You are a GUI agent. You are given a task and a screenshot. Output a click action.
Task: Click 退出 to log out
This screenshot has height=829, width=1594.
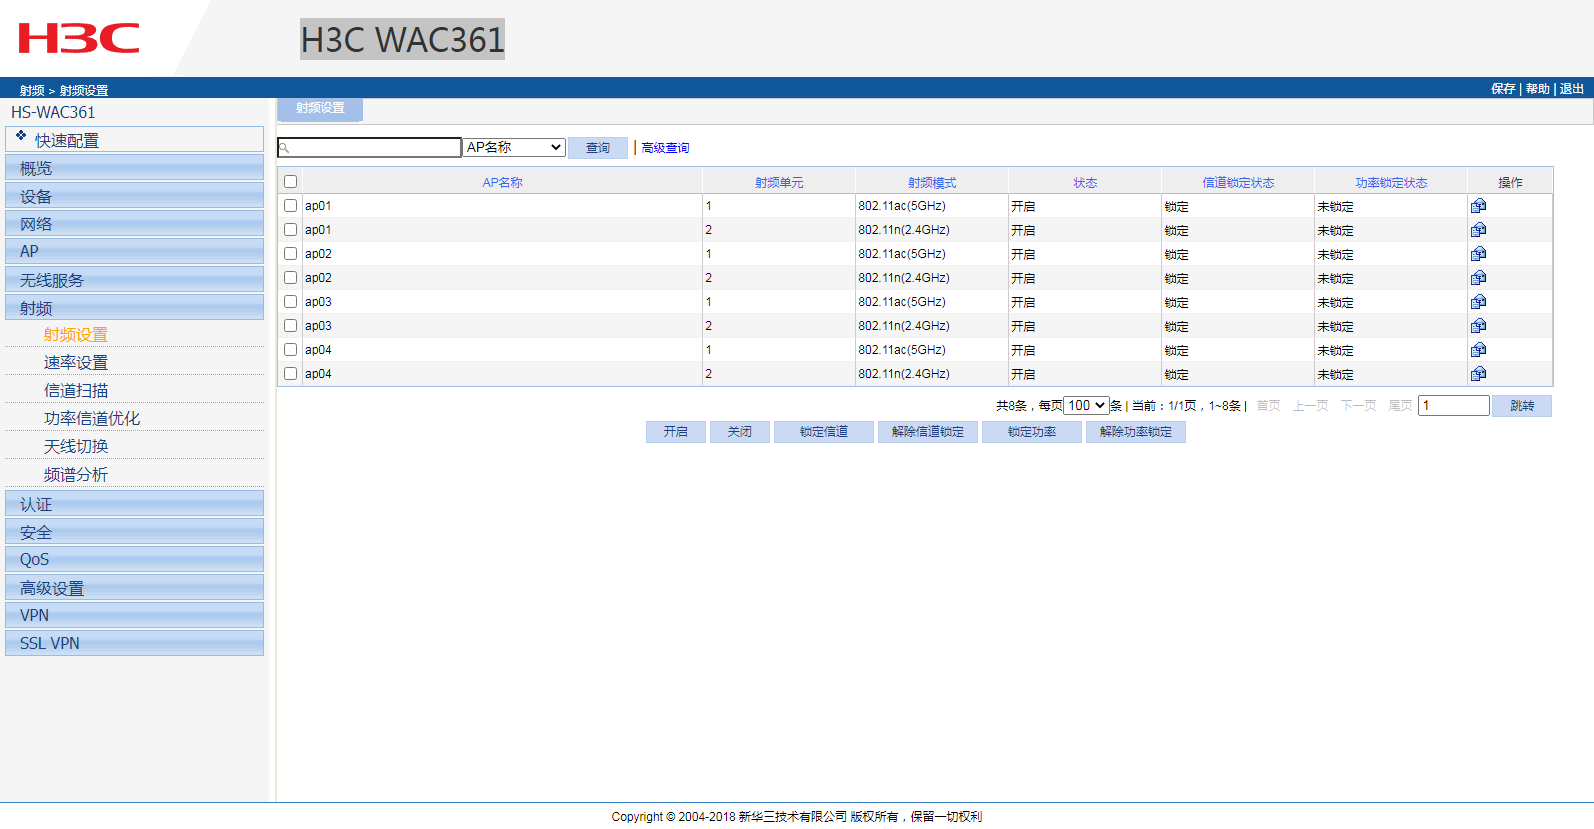[1571, 89]
